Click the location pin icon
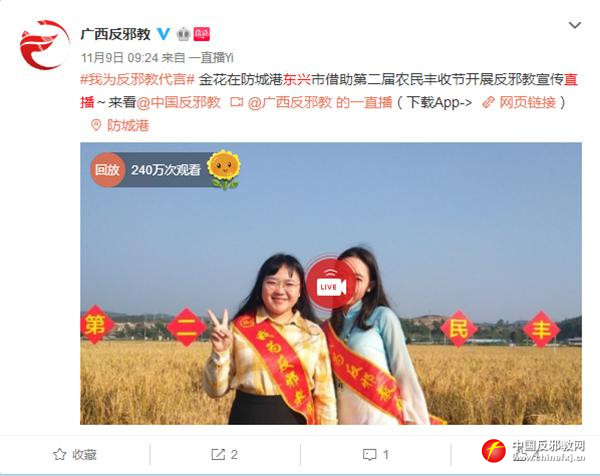The height and width of the screenshot is (476, 600). (96, 125)
